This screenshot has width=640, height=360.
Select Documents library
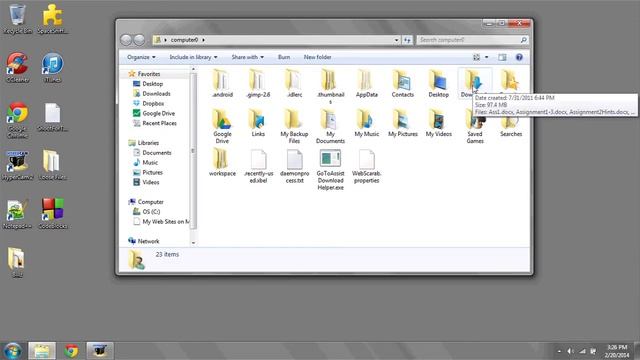tap(156, 153)
